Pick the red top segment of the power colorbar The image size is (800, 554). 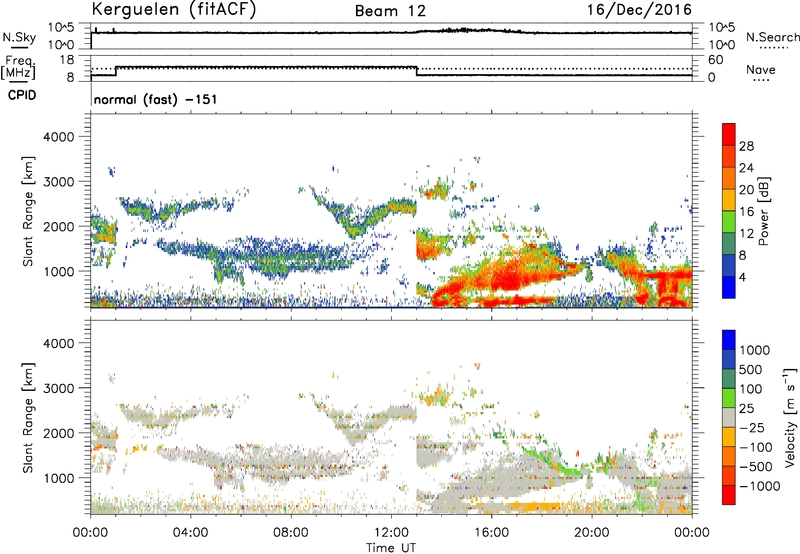coord(729,134)
